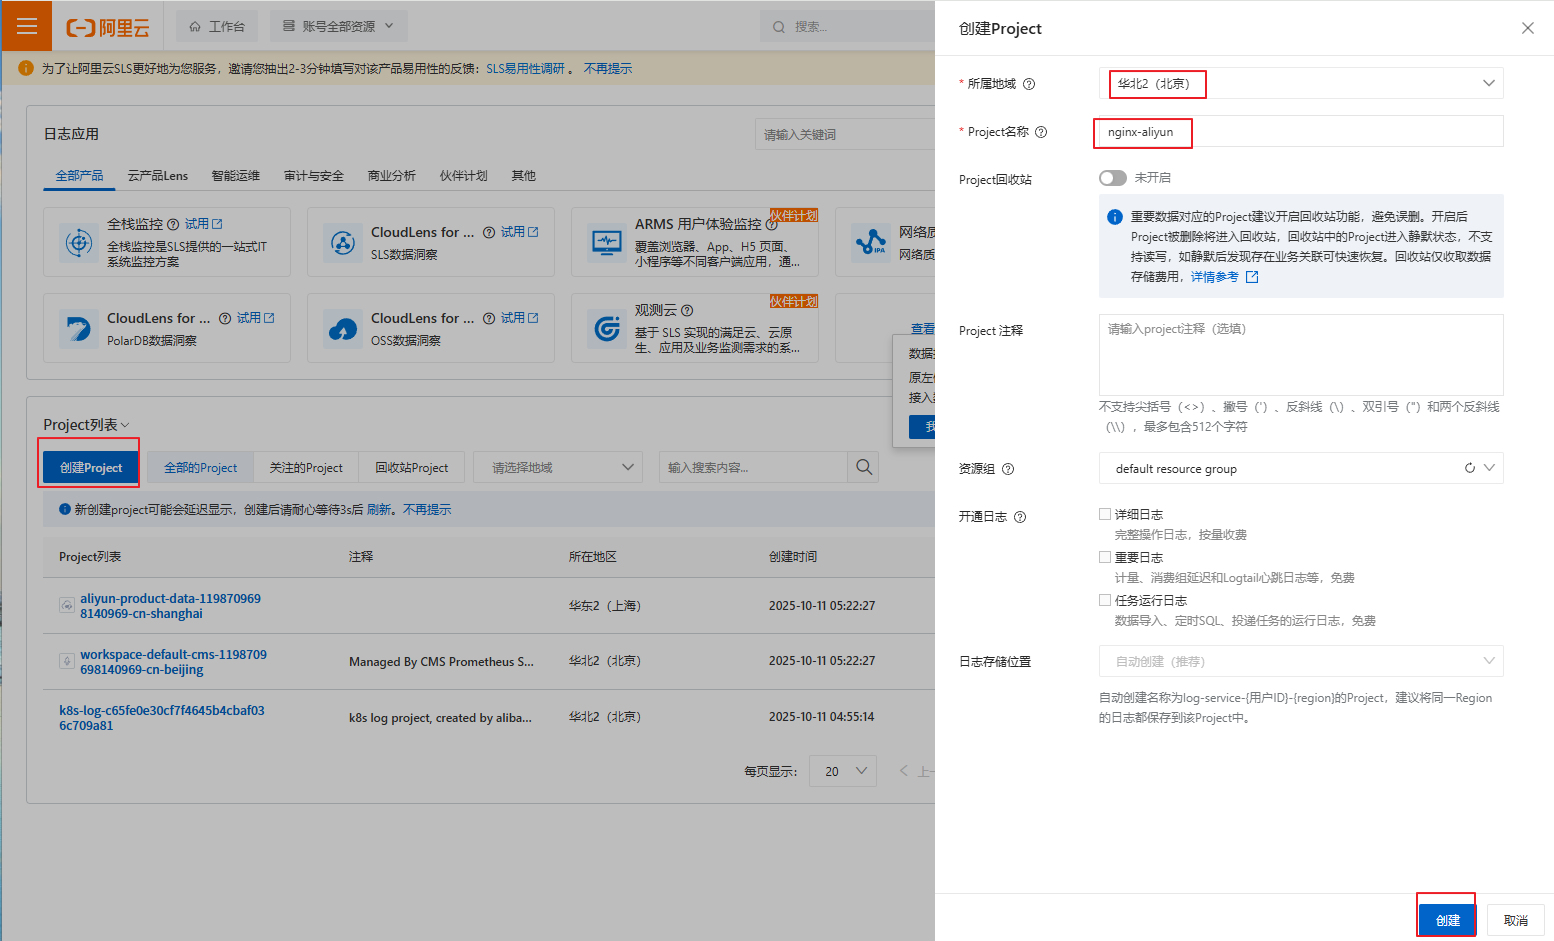Click the 全栈监控 product icon
Screen dimensions: 1554x941
[78, 242]
